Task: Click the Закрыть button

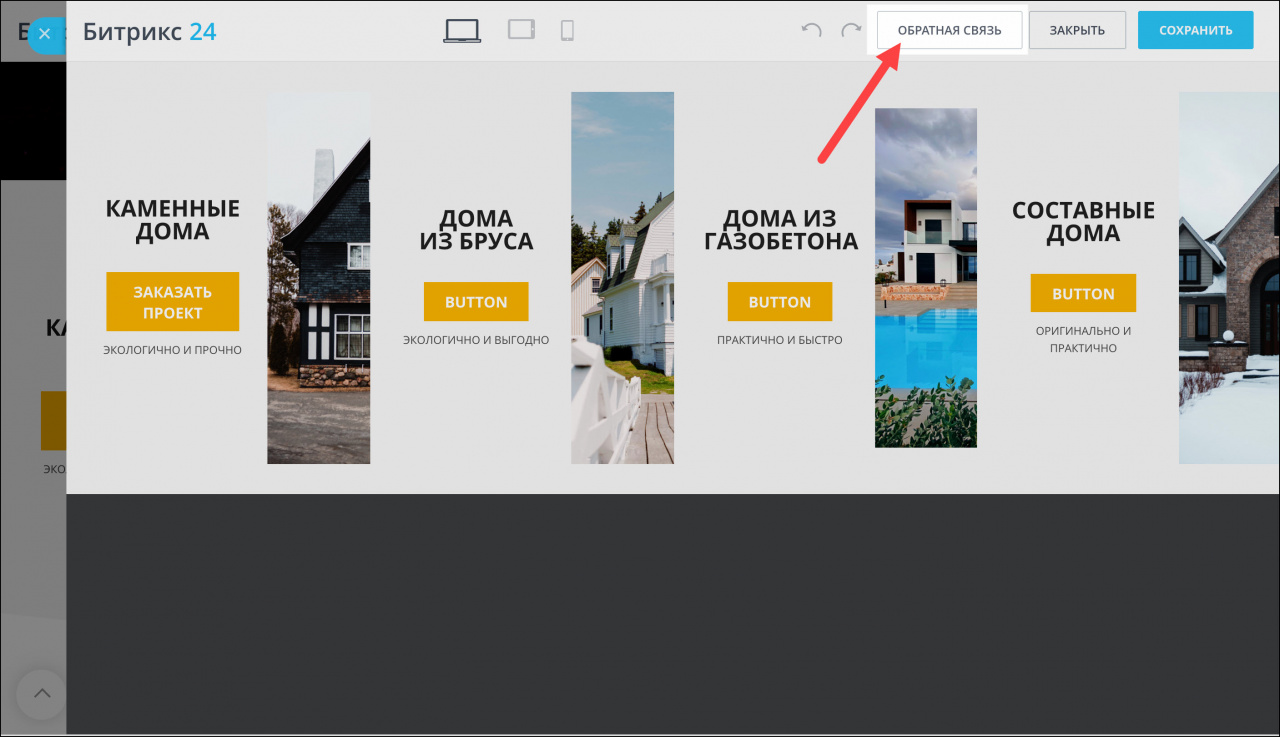Action: tap(1077, 30)
